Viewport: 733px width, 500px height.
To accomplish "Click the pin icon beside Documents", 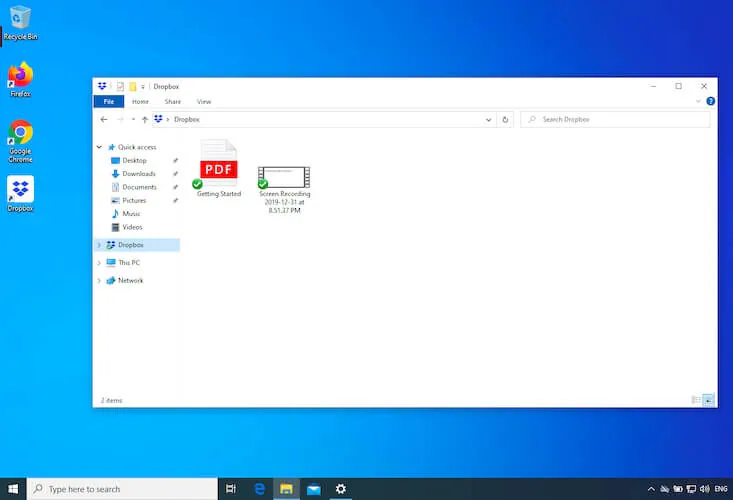I will pyautogui.click(x=175, y=187).
